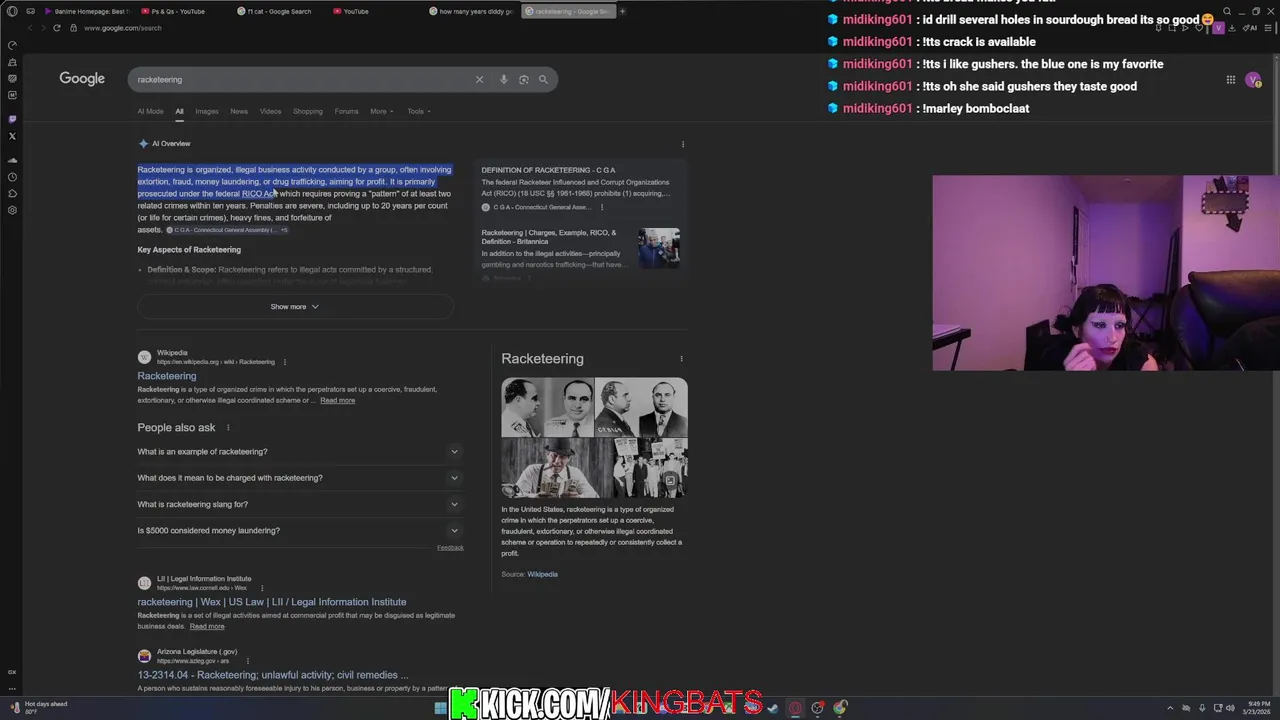Open AI Overview options menu
The image size is (1280, 720).
pos(683,144)
